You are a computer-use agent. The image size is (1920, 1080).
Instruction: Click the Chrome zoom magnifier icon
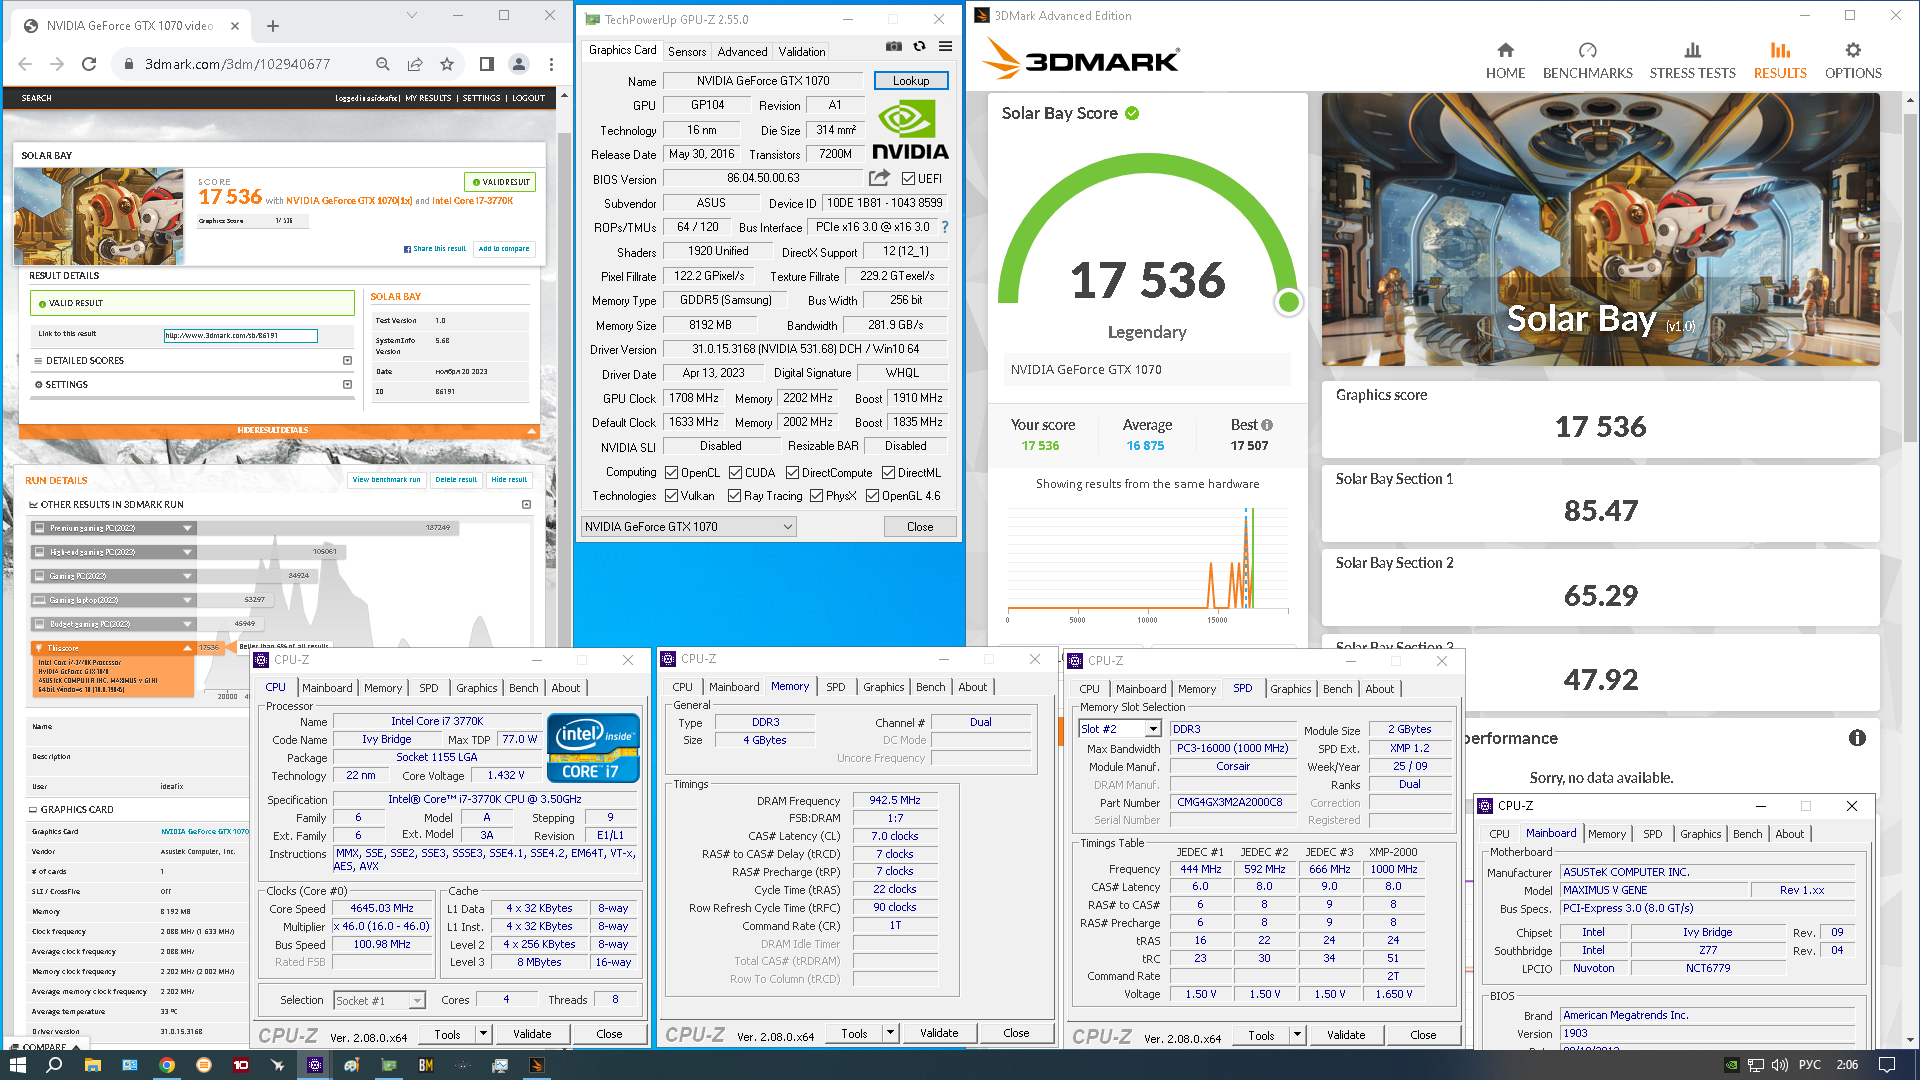click(x=383, y=64)
